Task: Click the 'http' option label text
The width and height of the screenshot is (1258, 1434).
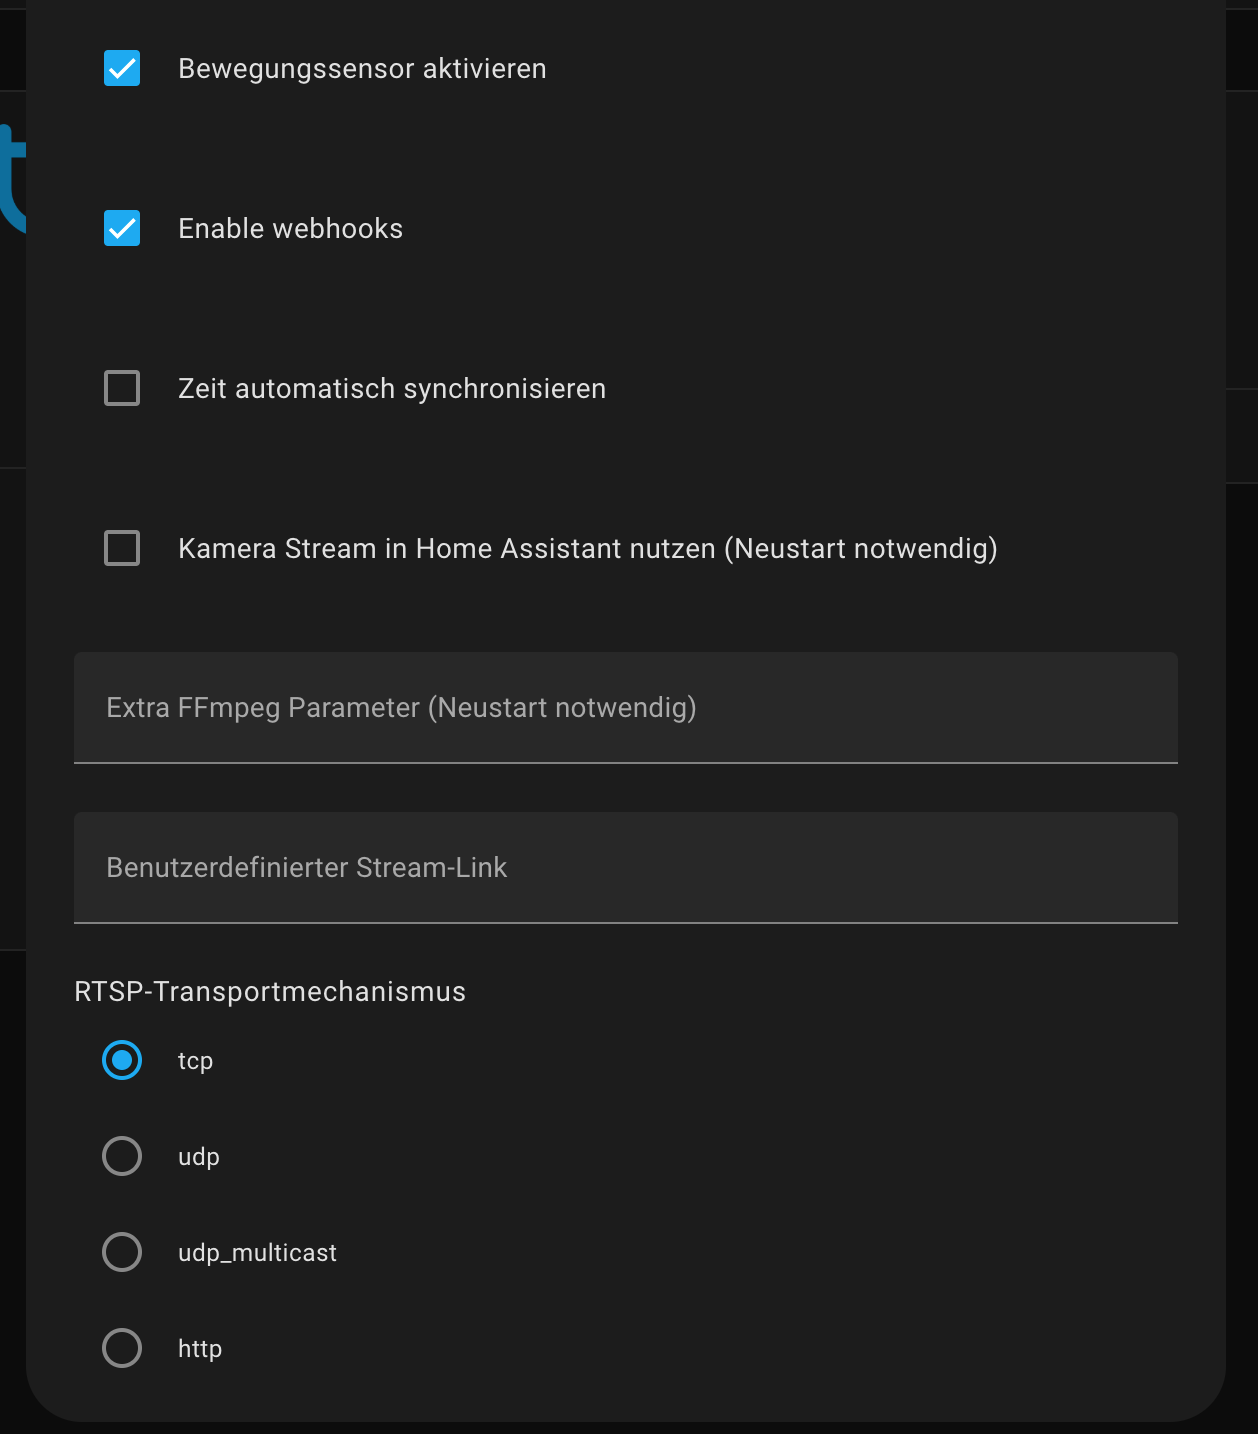Action: click(x=200, y=1349)
